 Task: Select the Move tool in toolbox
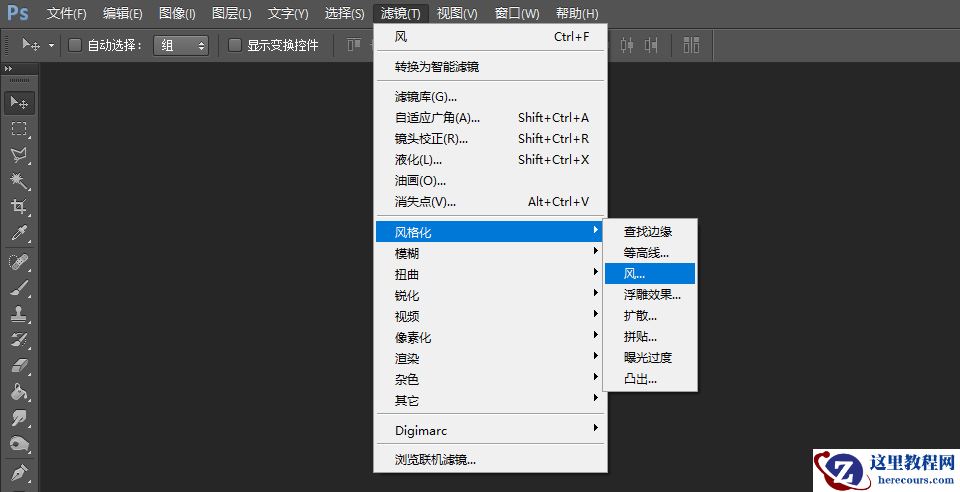pyautogui.click(x=19, y=103)
